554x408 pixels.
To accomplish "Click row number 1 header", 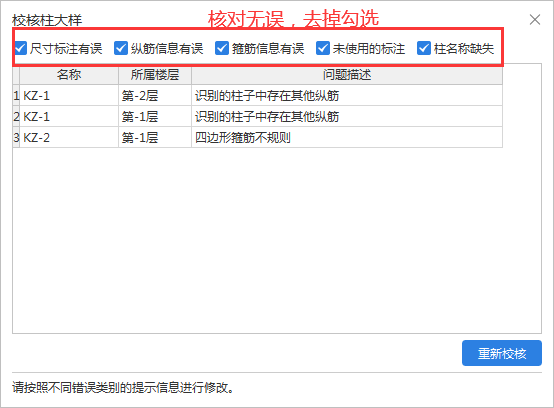I will [16, 95].
